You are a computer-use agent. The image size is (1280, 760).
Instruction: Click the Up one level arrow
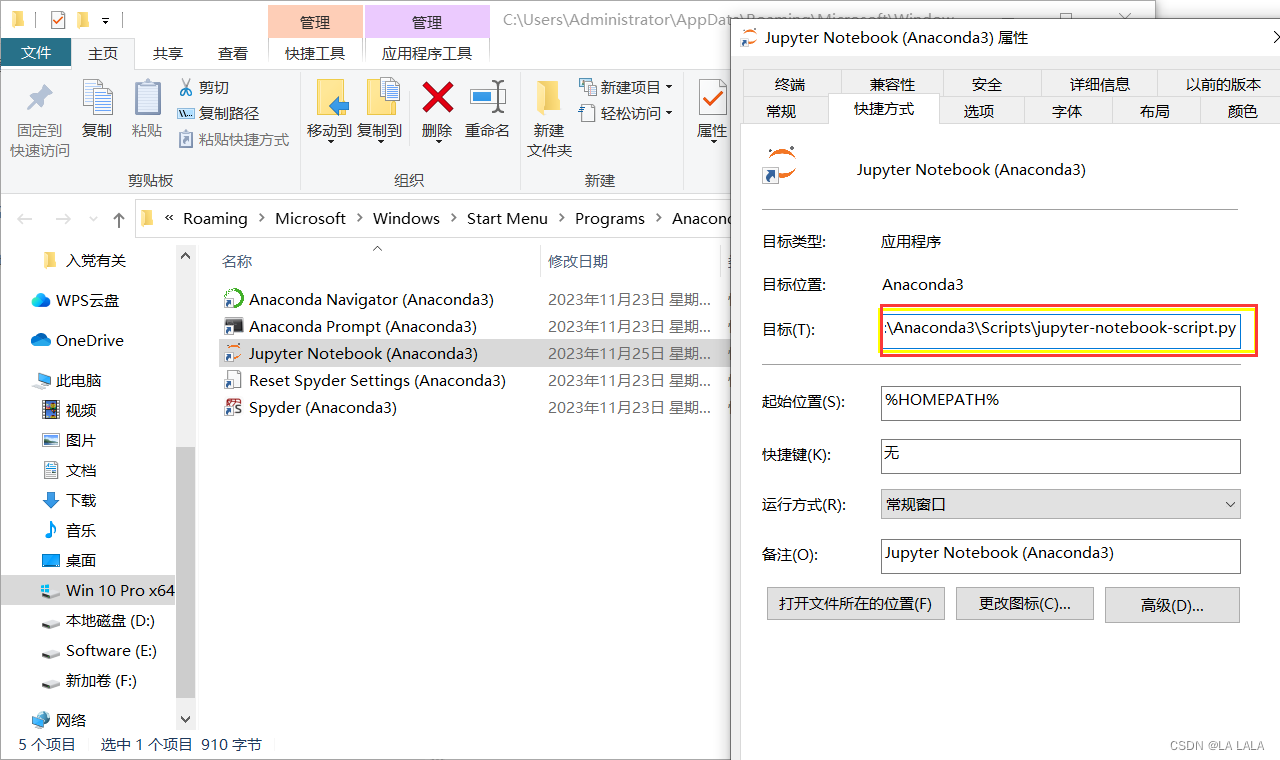click(119, 219)
